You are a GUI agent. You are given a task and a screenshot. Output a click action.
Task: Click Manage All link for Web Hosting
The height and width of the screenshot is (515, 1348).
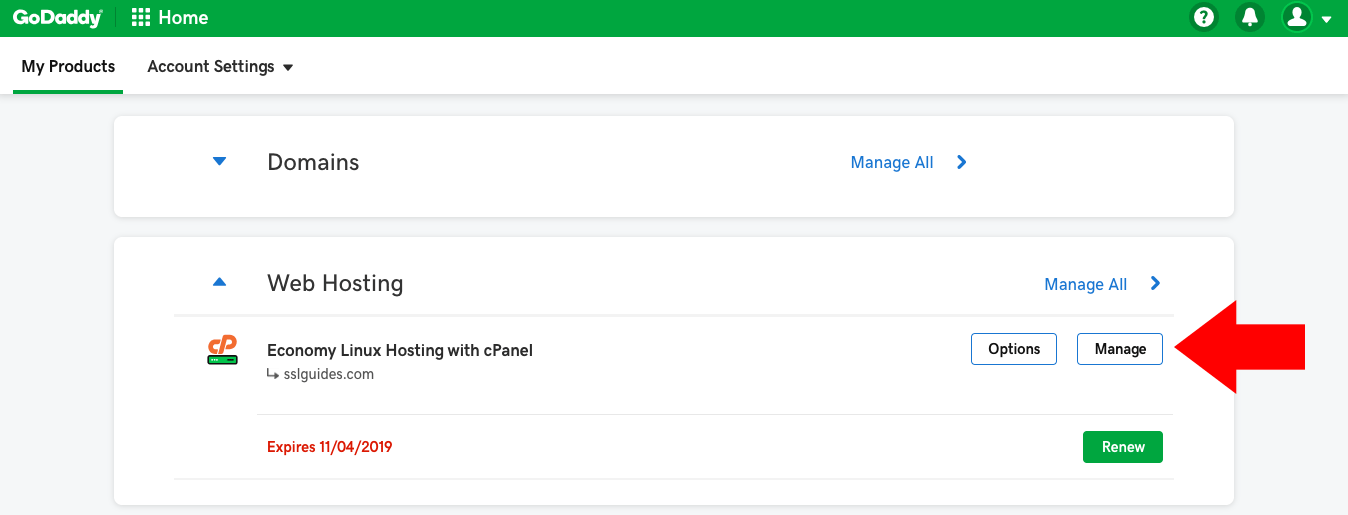[x=1085, y=284]
